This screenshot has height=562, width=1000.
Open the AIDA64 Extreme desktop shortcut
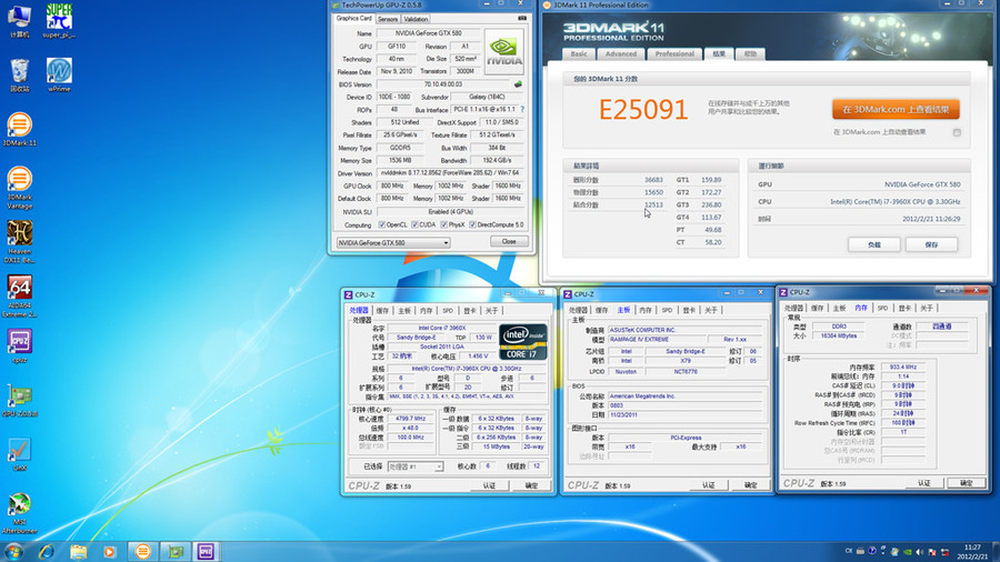coord(19,297)
